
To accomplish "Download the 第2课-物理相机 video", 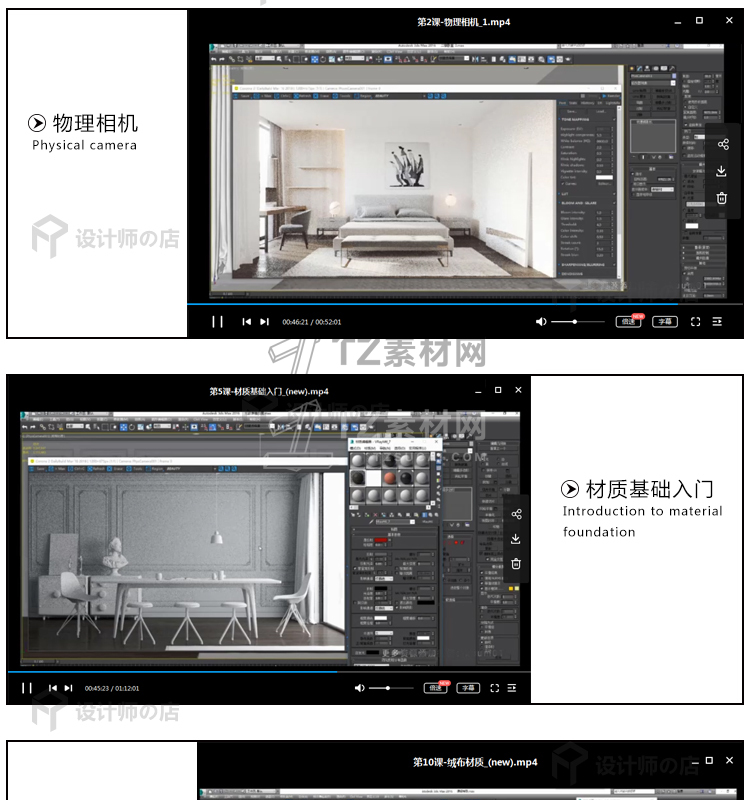I will pos(721,171).
